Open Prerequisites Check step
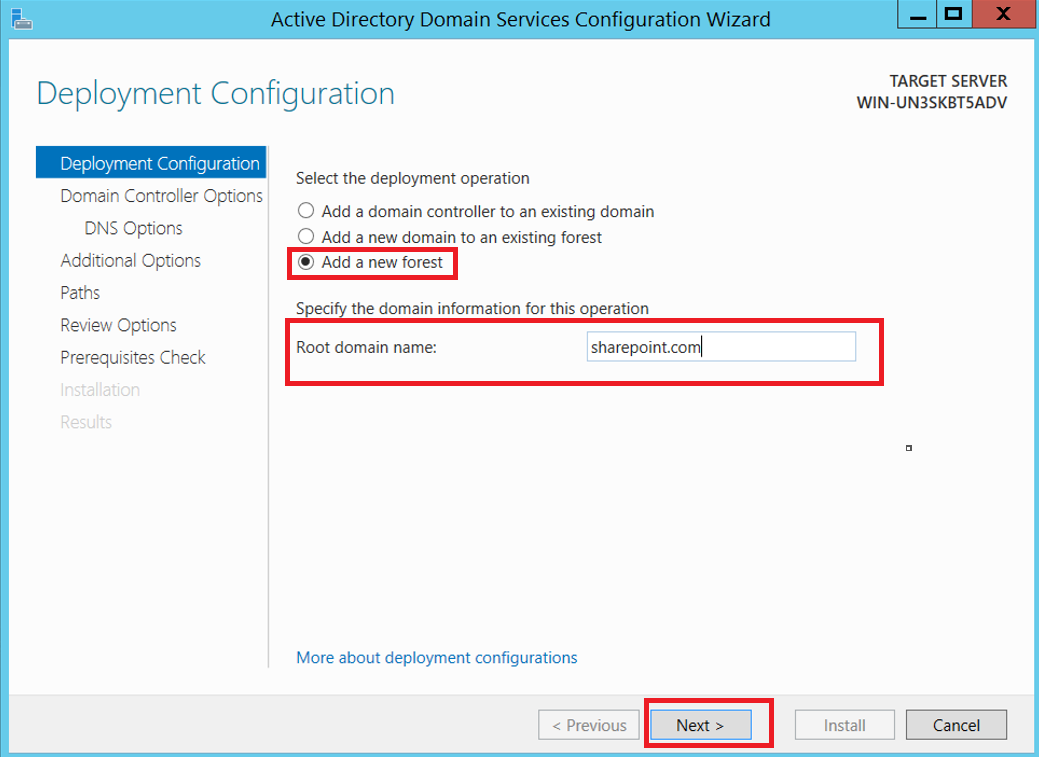 coord(133,358)
